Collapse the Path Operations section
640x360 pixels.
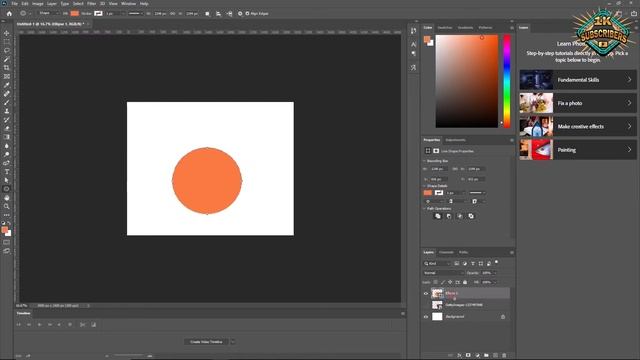click(424, 209)
